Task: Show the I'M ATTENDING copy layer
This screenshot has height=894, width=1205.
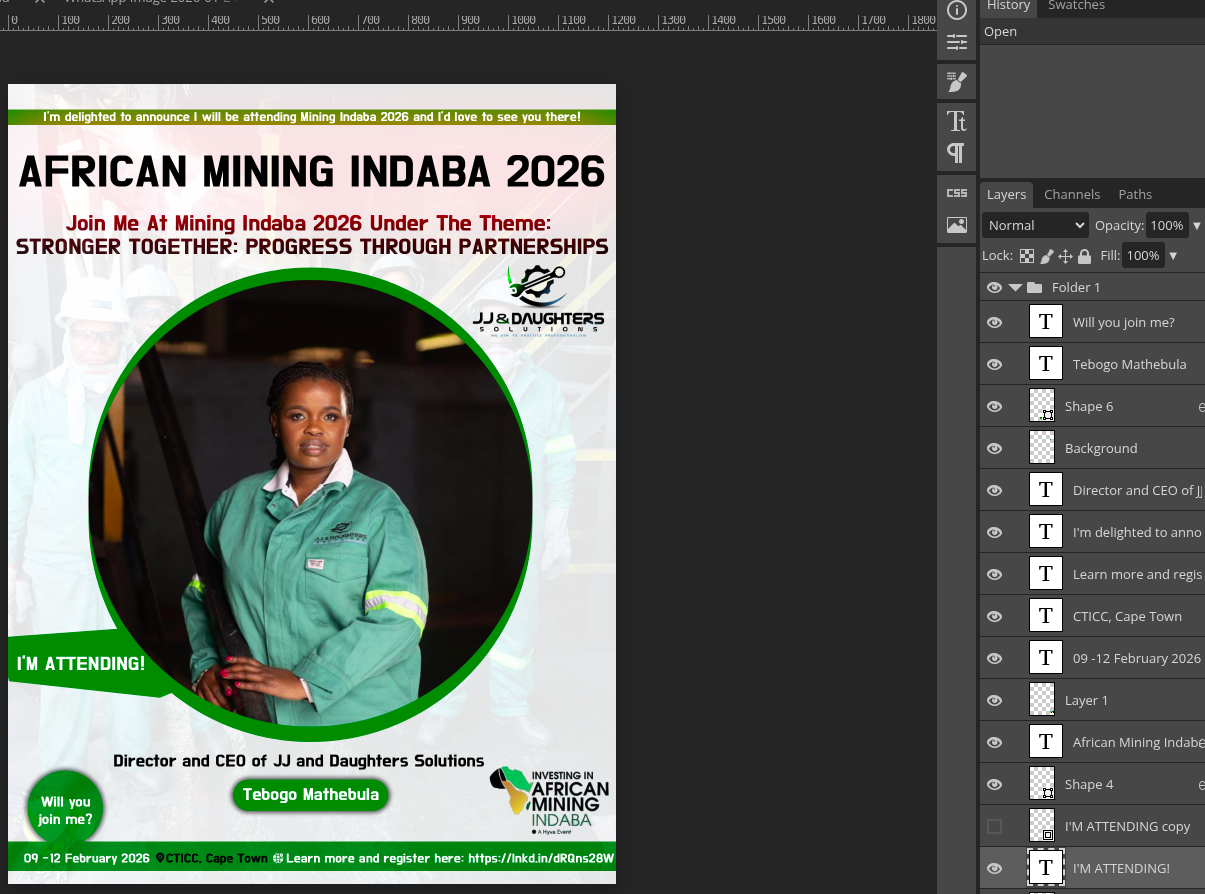Action: 994,827
